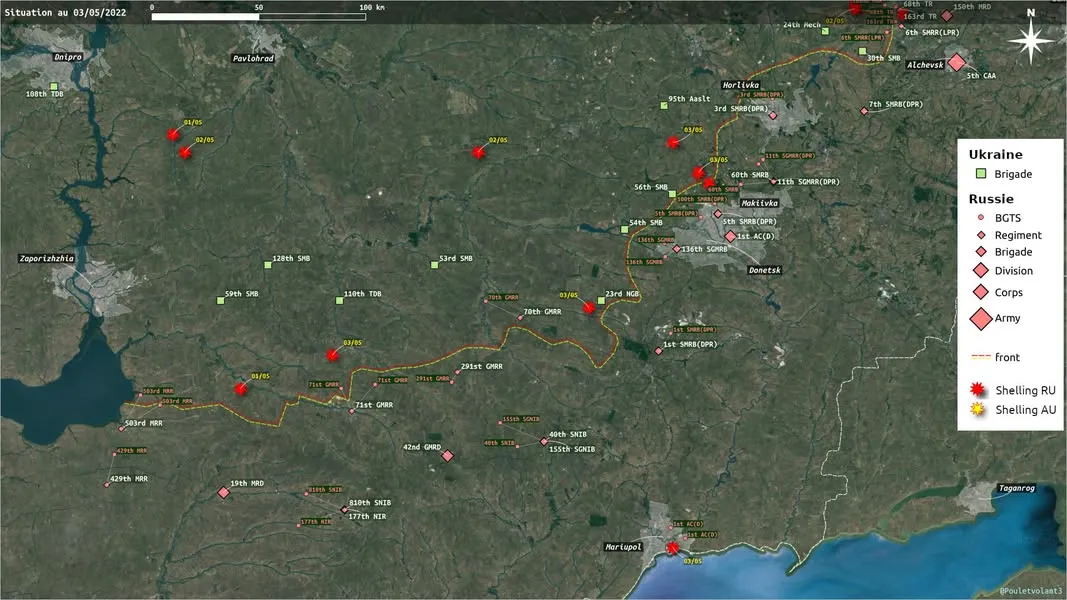Select the 5th CAA army diamond at Alchevsk
This screenshot has width=1067, height=600.
click(957, 63)
